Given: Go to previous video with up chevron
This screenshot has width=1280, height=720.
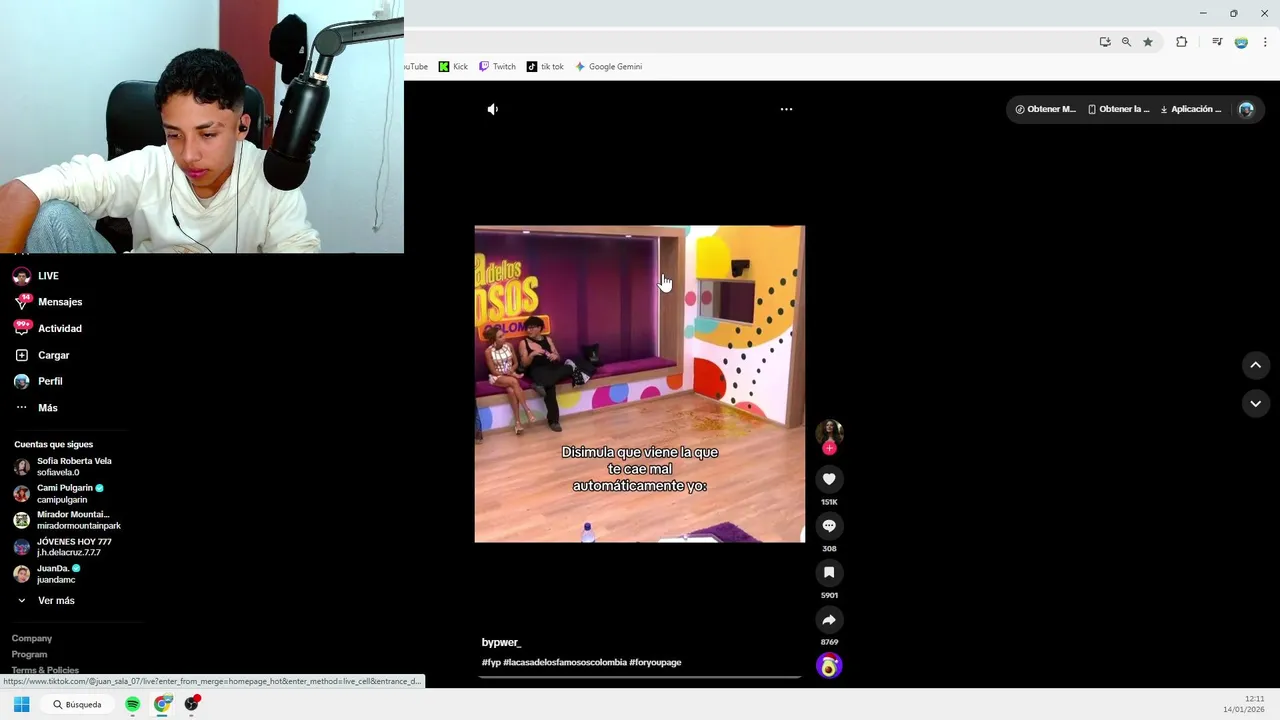Looking at the screenshot, I should (x=1256, y=365).
